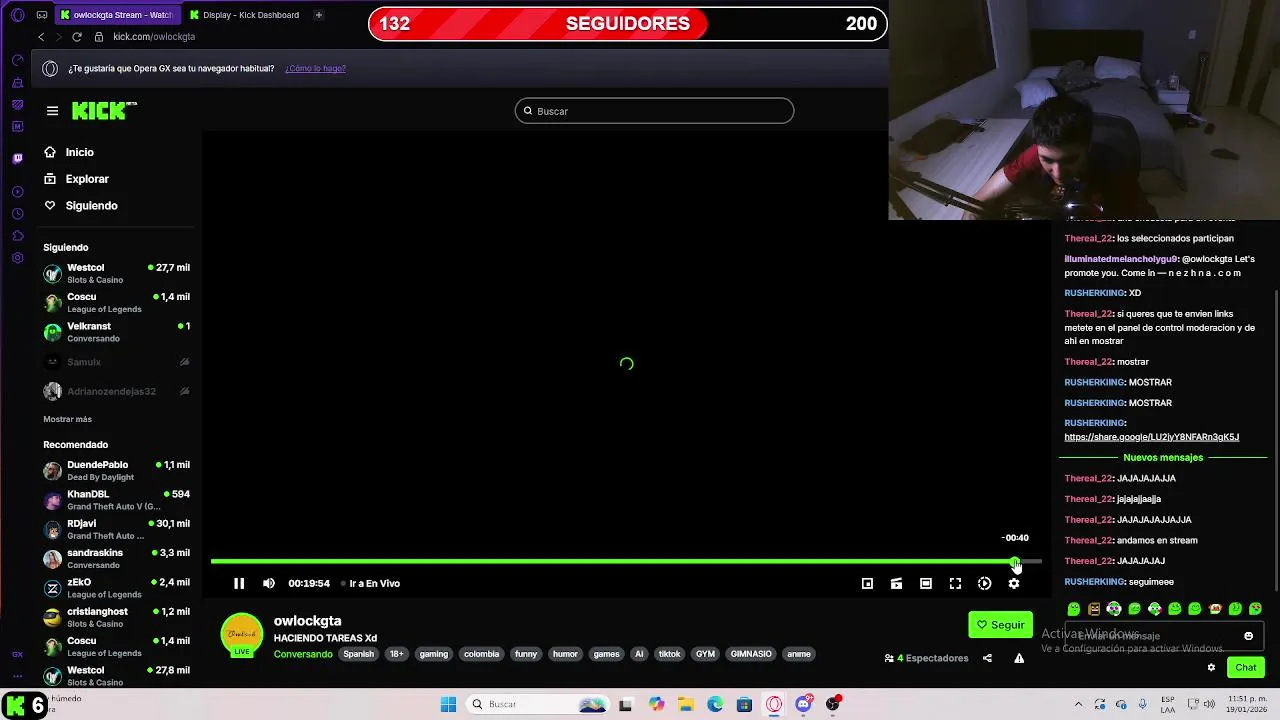Viewport: 1280px width, 720px height.
Task: Enter fullscreen video mode
Action: (955, 583)
